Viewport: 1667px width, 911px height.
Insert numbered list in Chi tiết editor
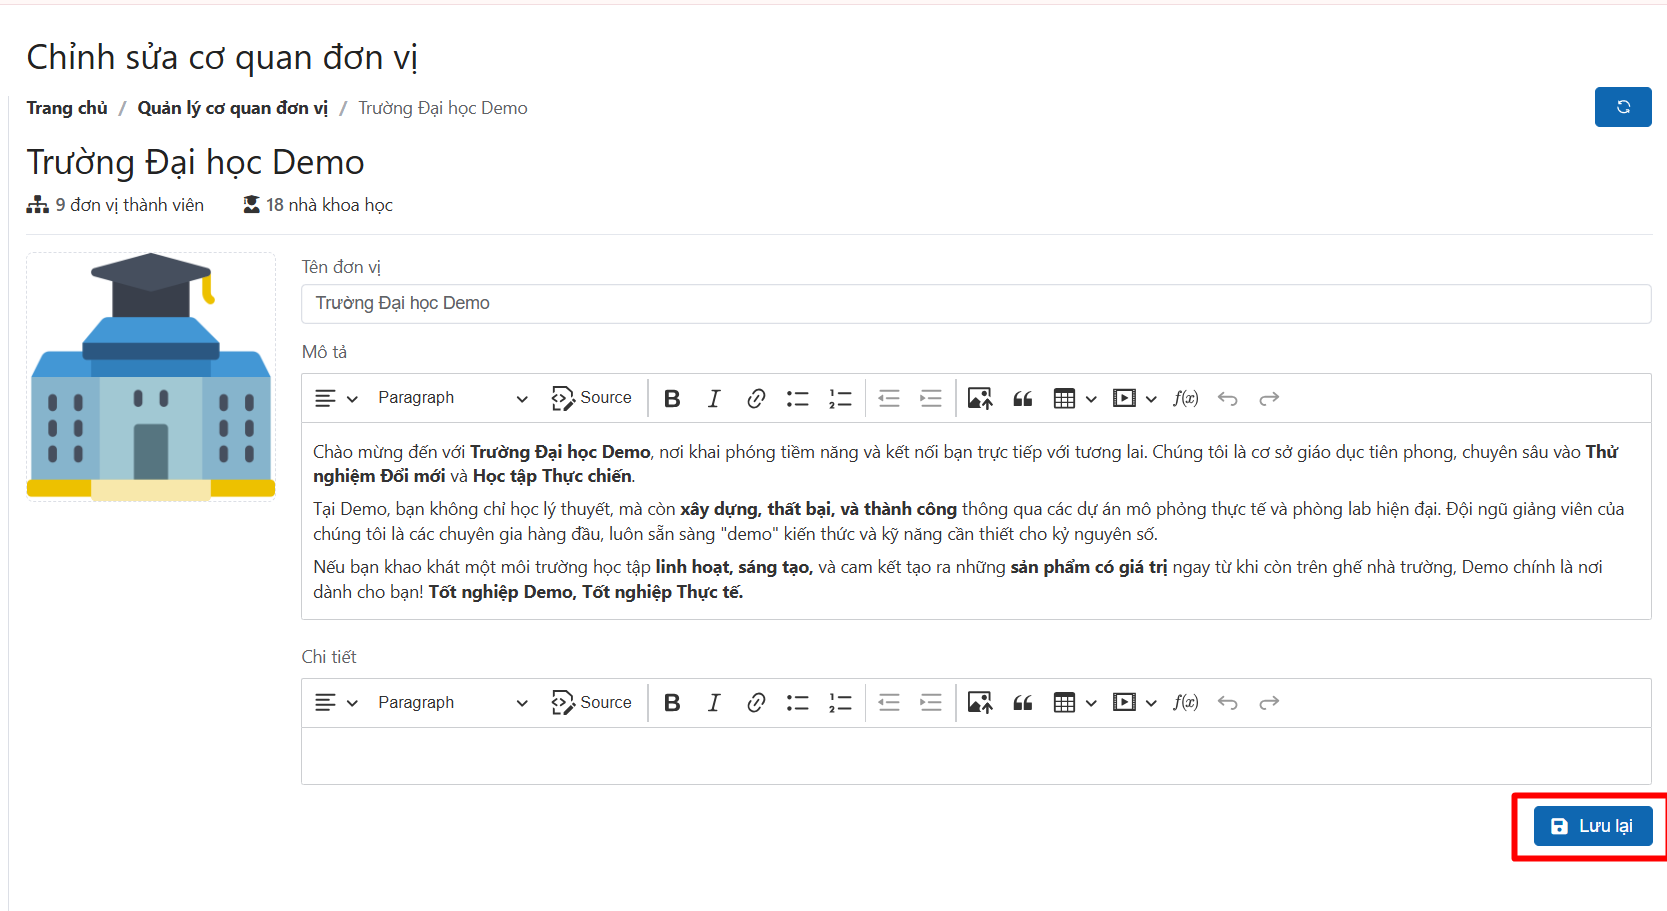(x=840, y=703)
